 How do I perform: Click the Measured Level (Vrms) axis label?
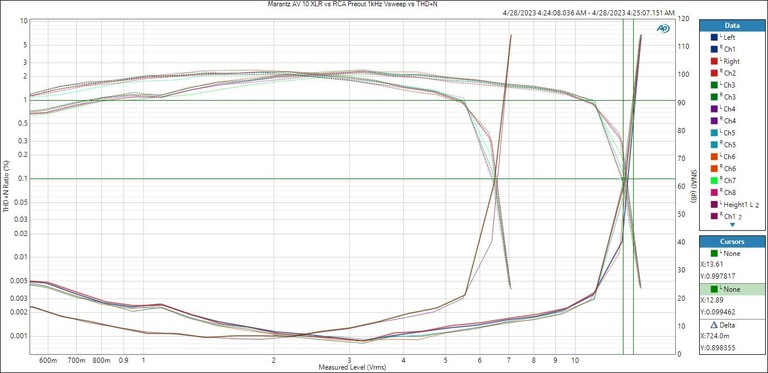(x=352, y=367)
